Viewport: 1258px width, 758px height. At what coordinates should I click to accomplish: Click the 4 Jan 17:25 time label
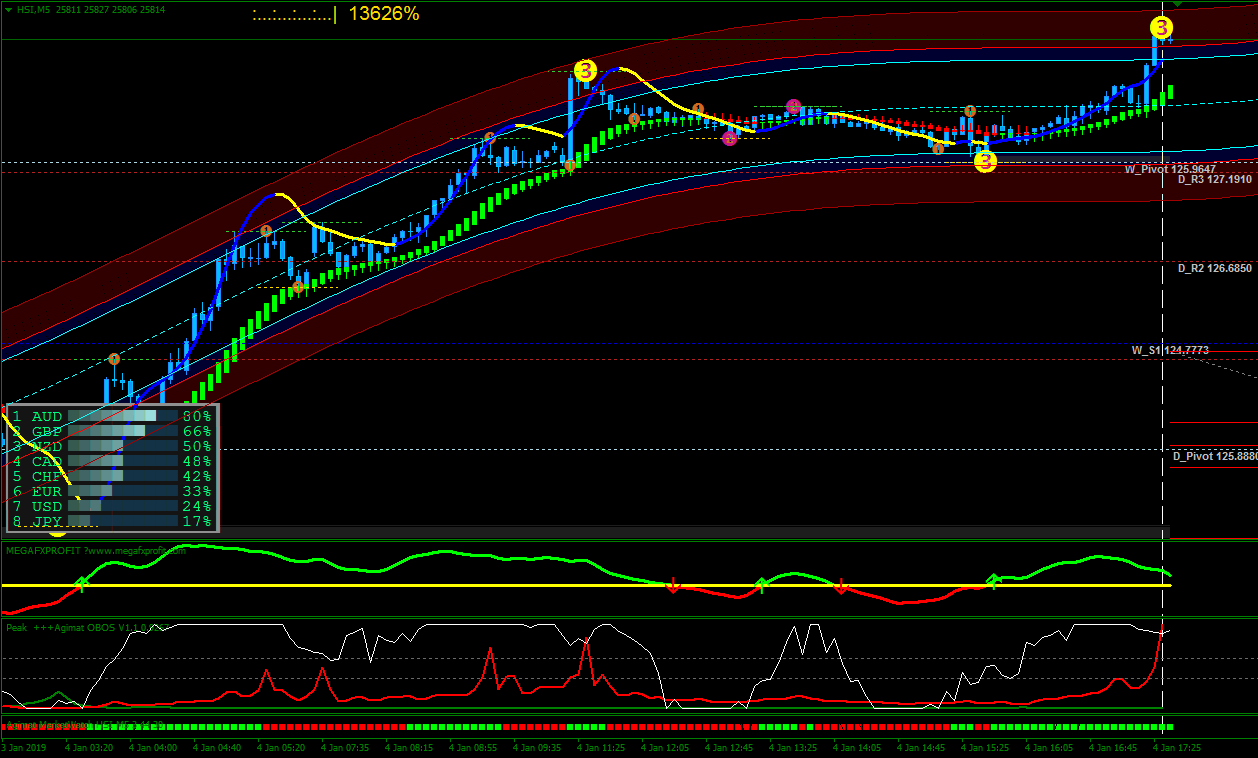coord(1177,747)
